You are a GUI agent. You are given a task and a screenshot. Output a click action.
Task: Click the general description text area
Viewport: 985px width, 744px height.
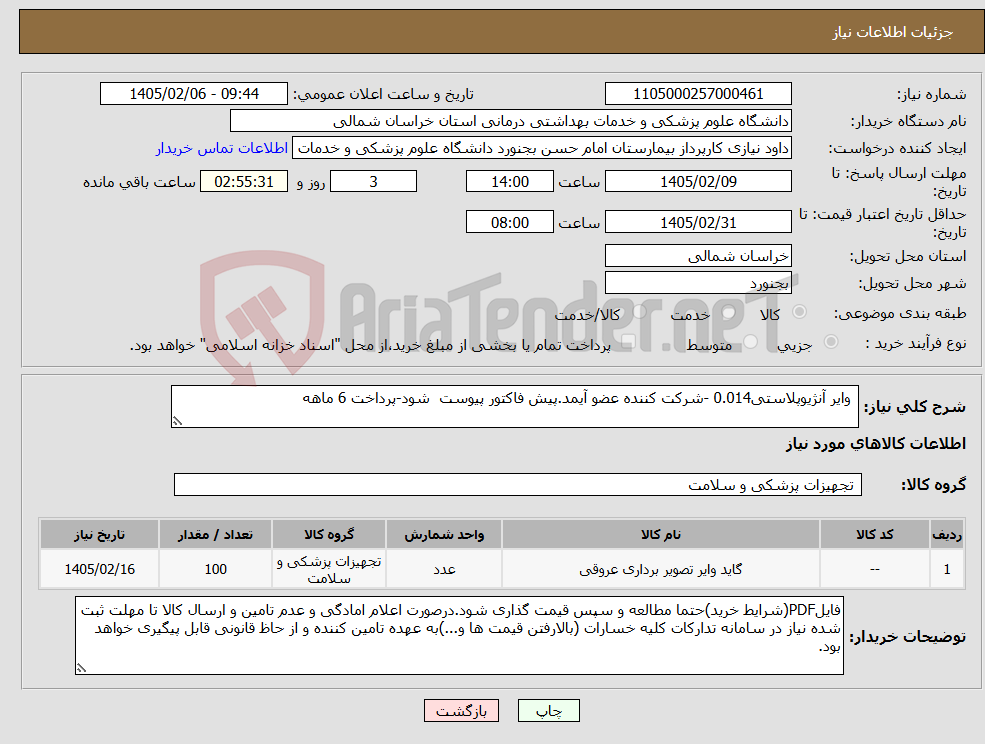click(514, 407)
